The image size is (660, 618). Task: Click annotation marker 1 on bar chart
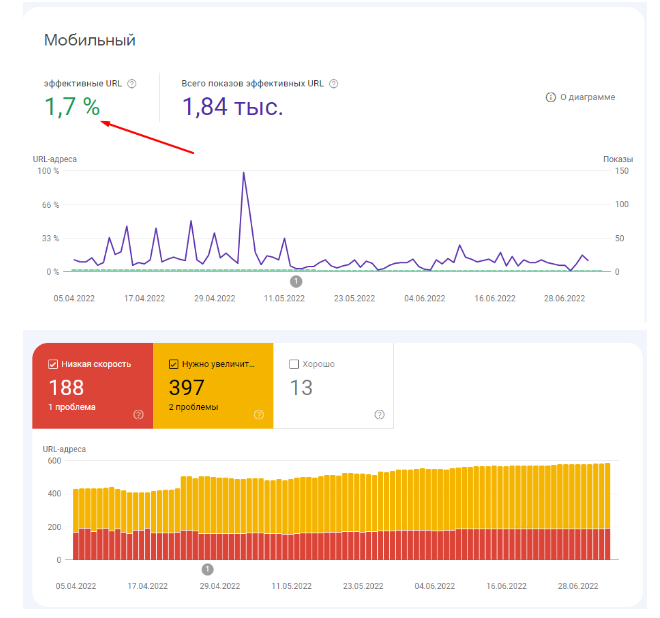coord(207,569)
